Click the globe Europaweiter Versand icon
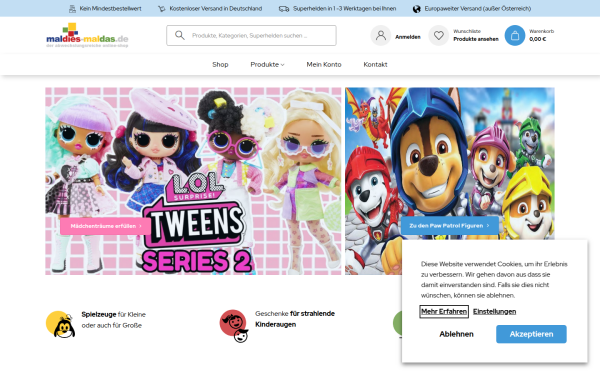This screenshot has width=600, height=375. click(x=417, y=8)
